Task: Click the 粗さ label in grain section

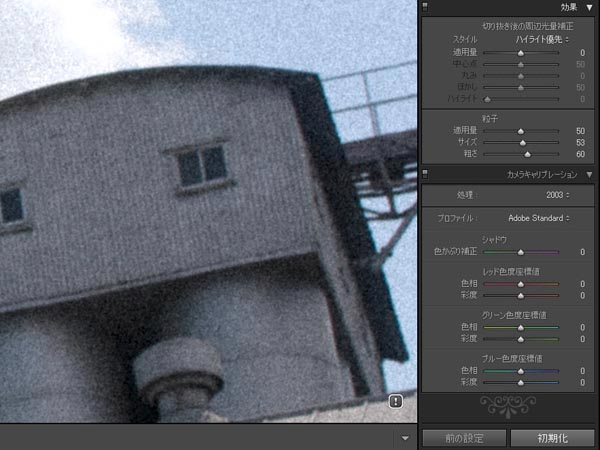Action: click(x=470, y=154)
